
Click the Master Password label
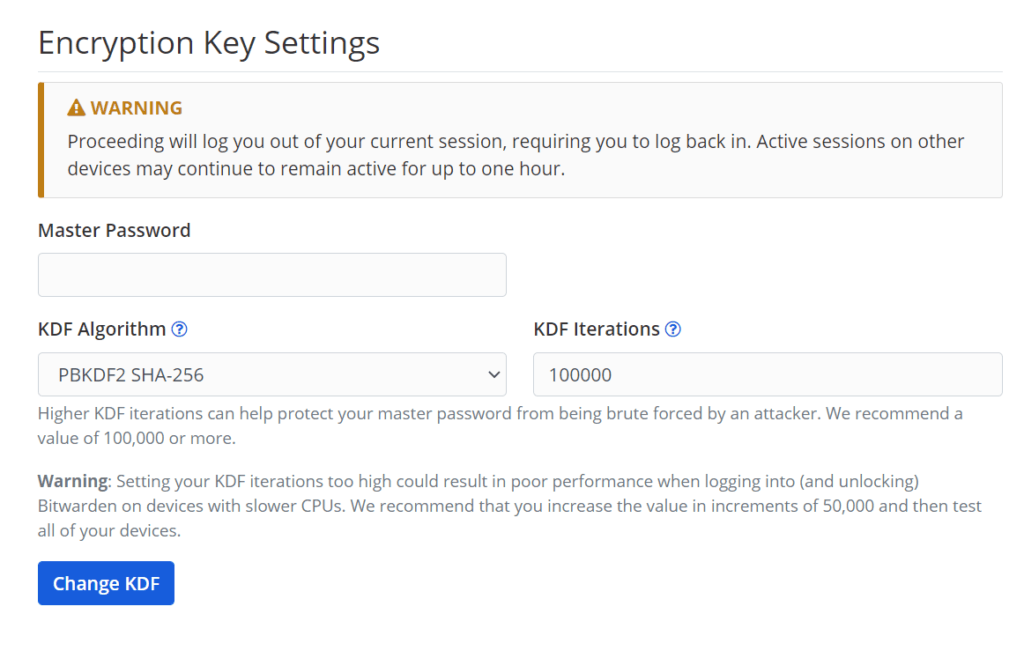tap(114, 230)
